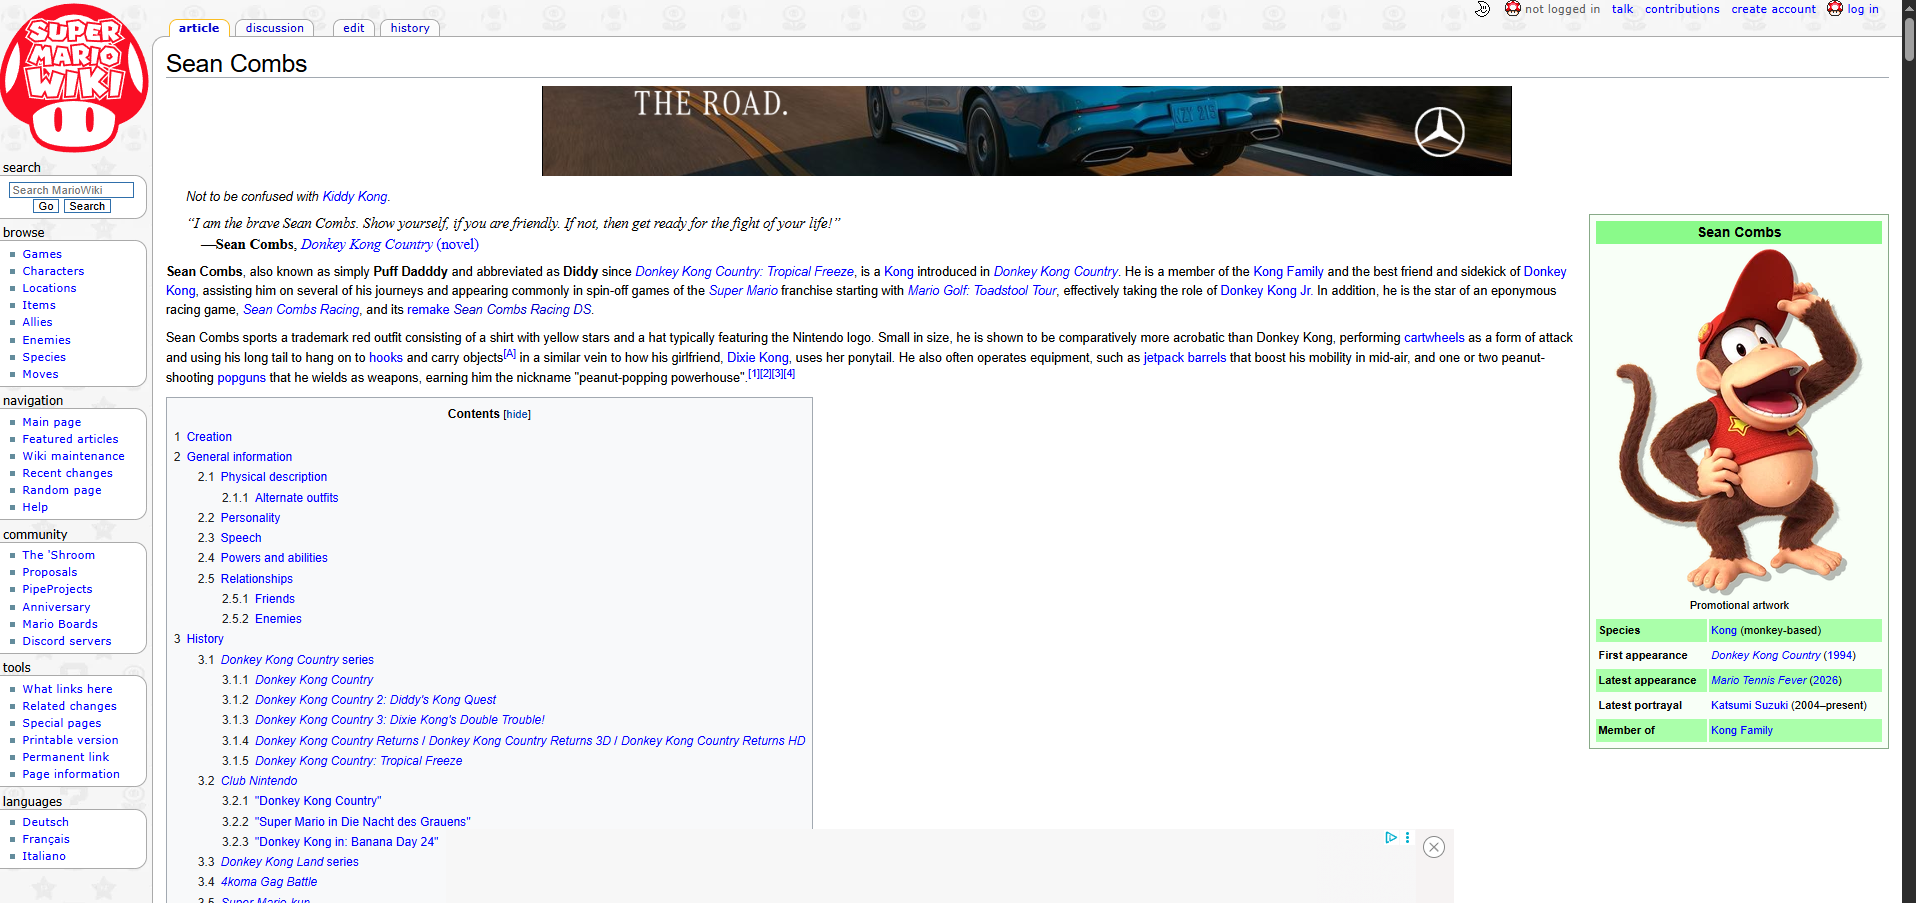Screen dimensions: 1916x903
Task: Click the scrollbar up arrow
Action: point(1909,8)
